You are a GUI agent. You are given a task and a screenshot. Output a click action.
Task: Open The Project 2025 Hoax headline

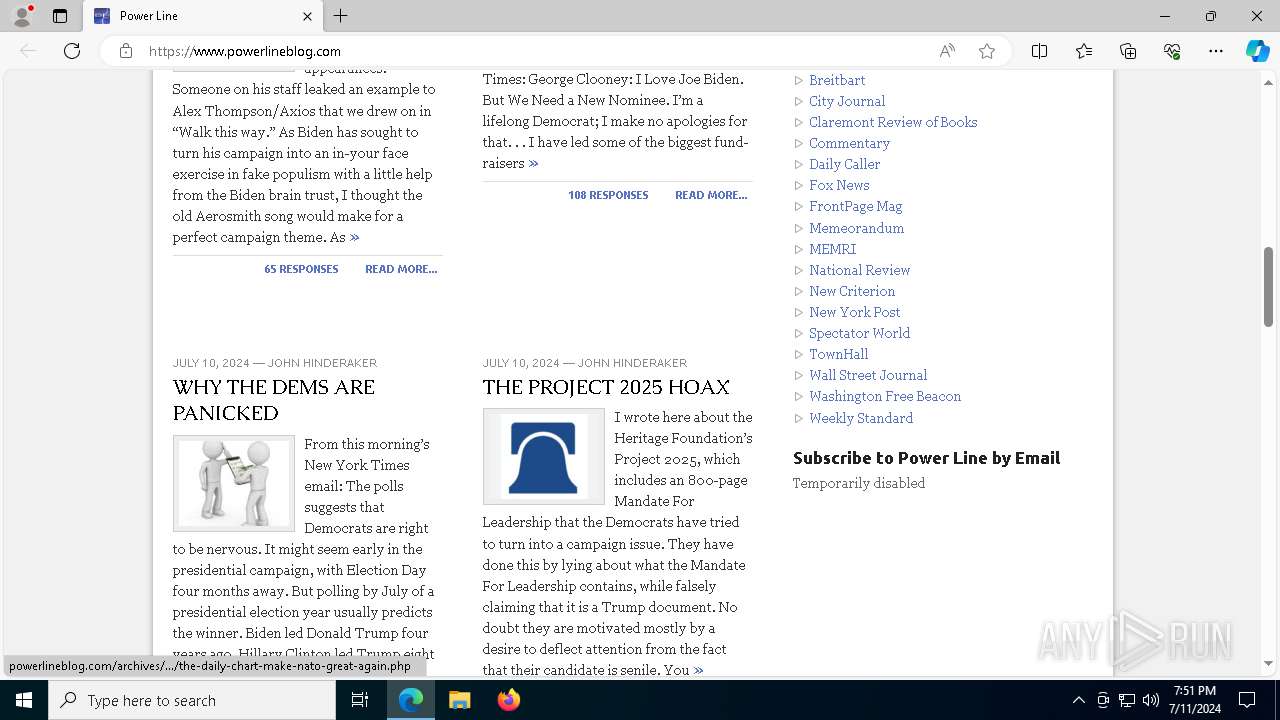[606, 387]
